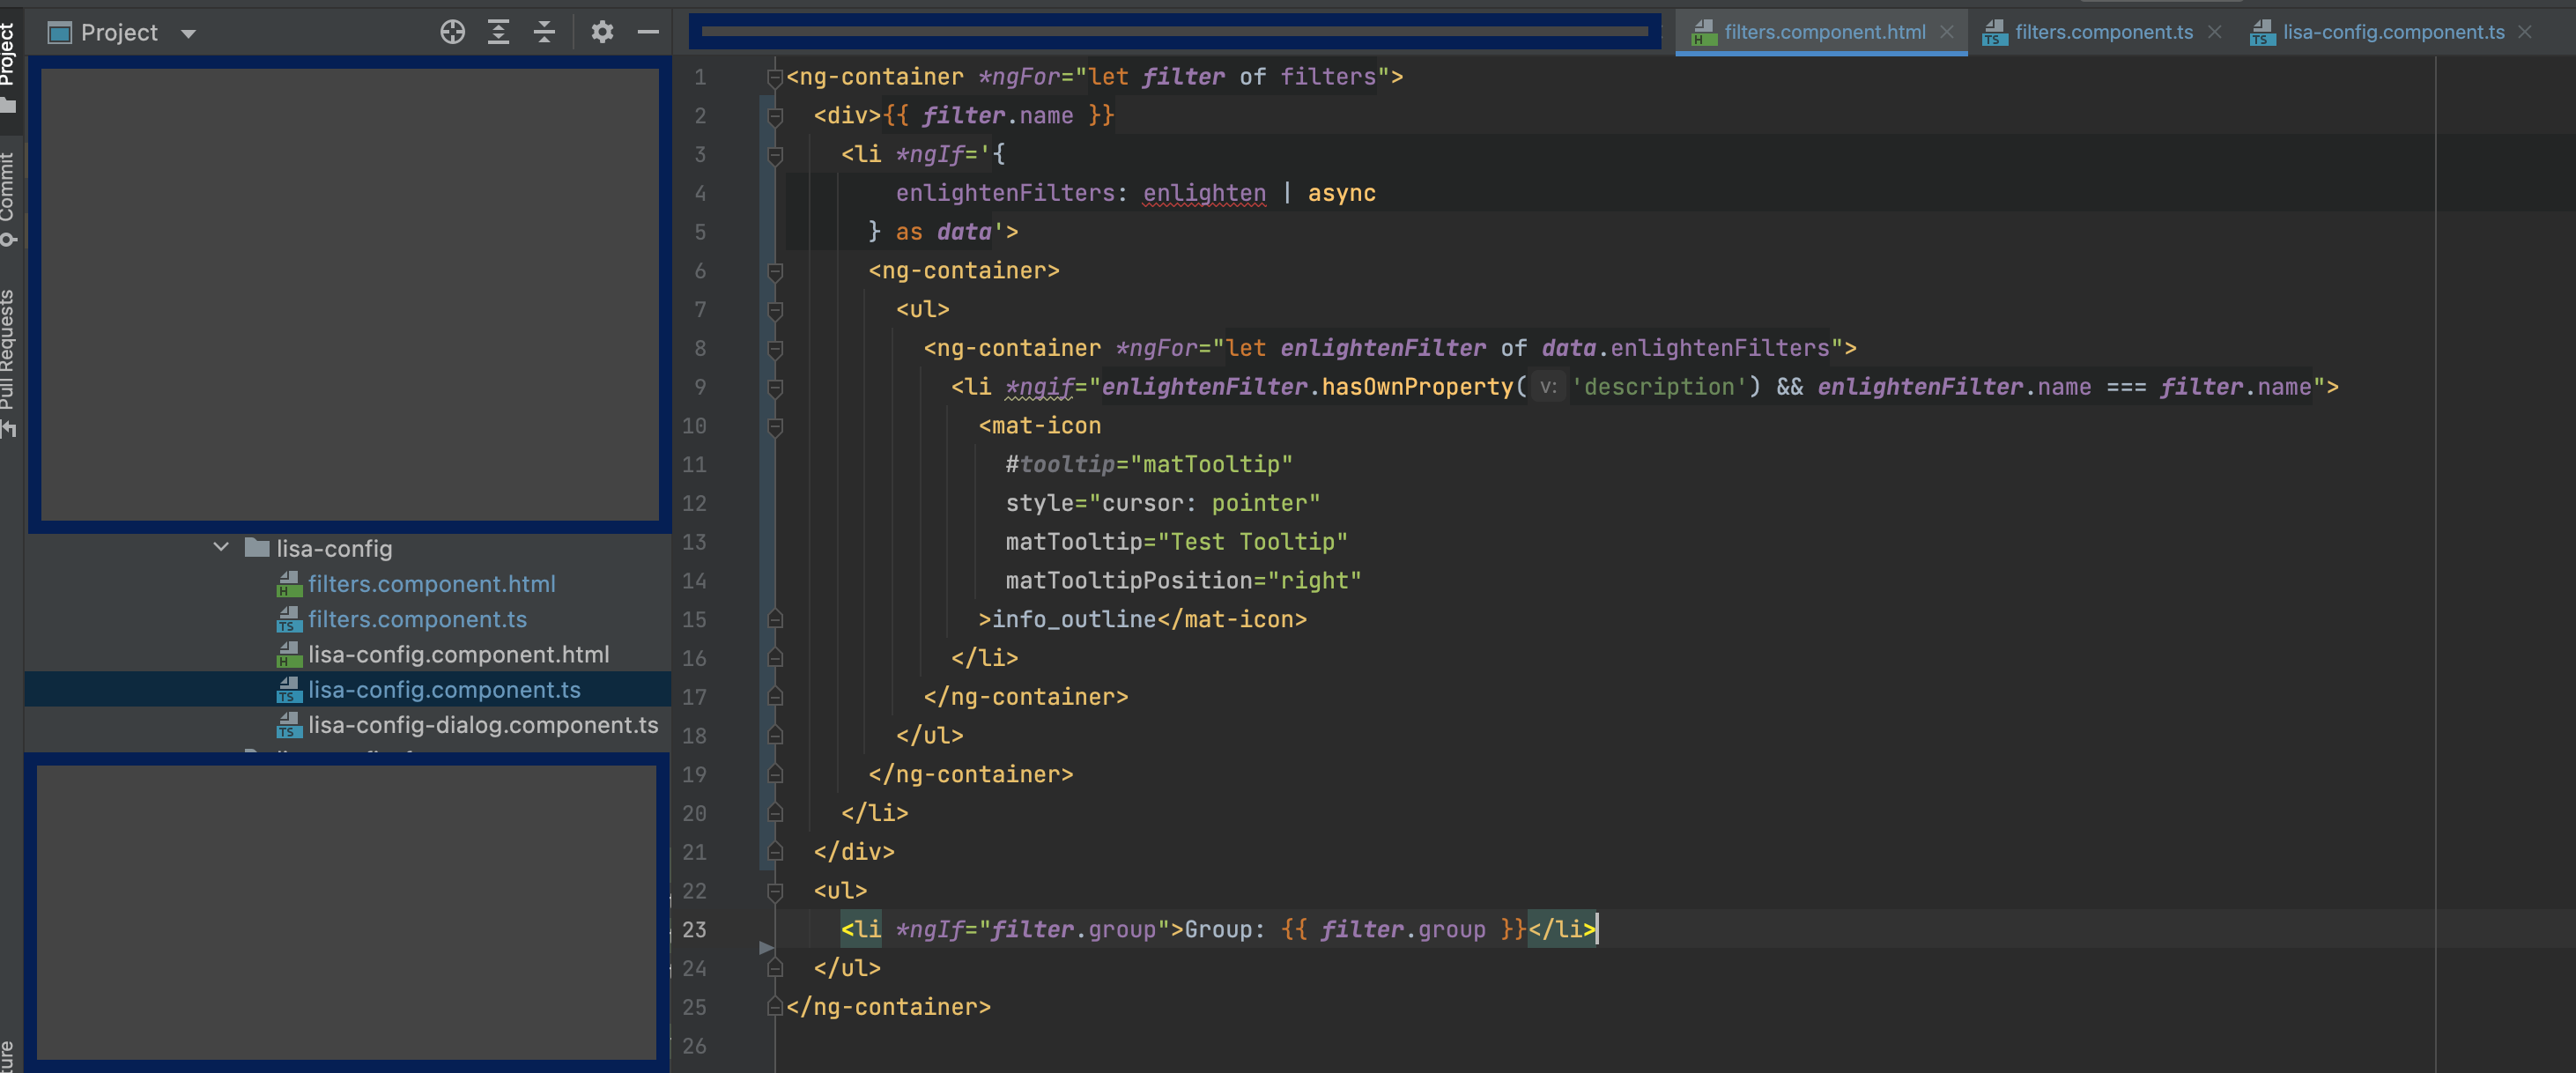Screen dimensions: 2576x1073
Task: Fold the div block at line 2
Action: point(774,116)
